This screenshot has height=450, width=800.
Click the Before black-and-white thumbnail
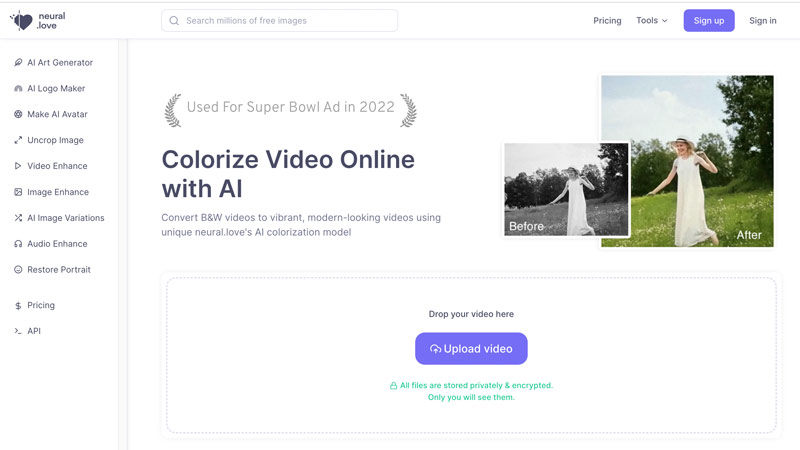coord(566,190)
